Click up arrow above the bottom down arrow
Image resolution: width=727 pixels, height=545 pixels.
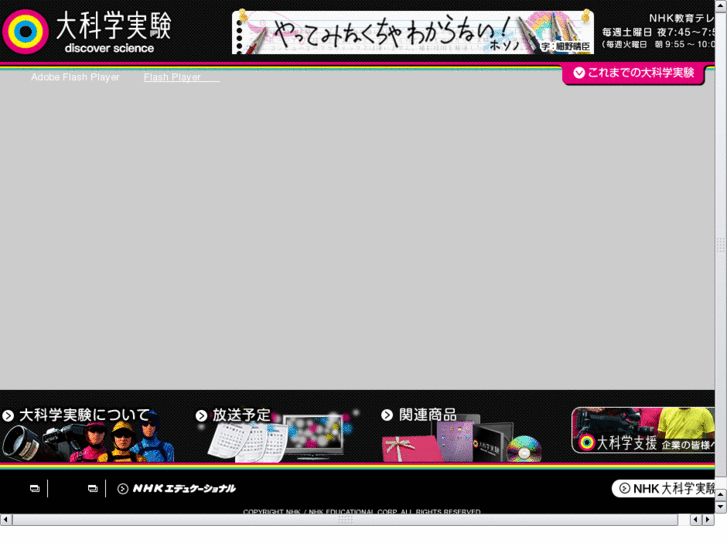(x=721, y=495)
